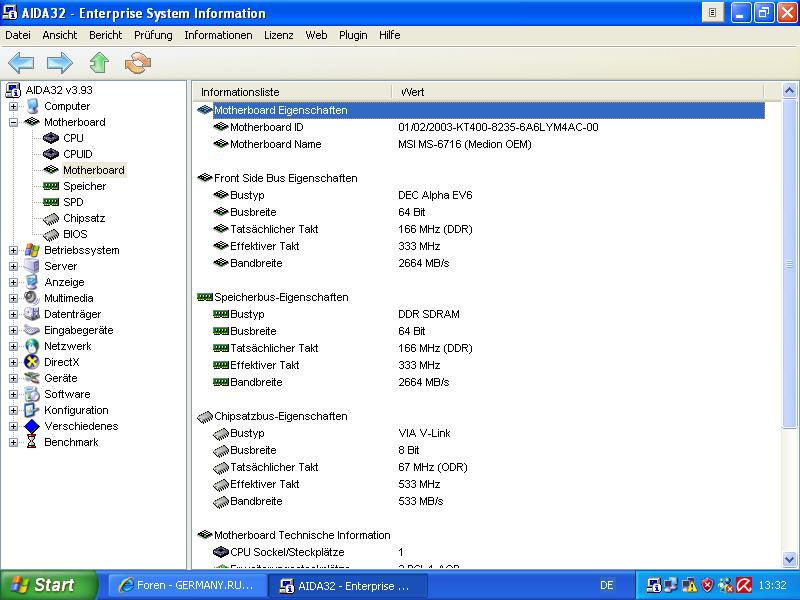Click the CPUID chip icon in tree
The image size is (800, 600).
coord(51,154)
